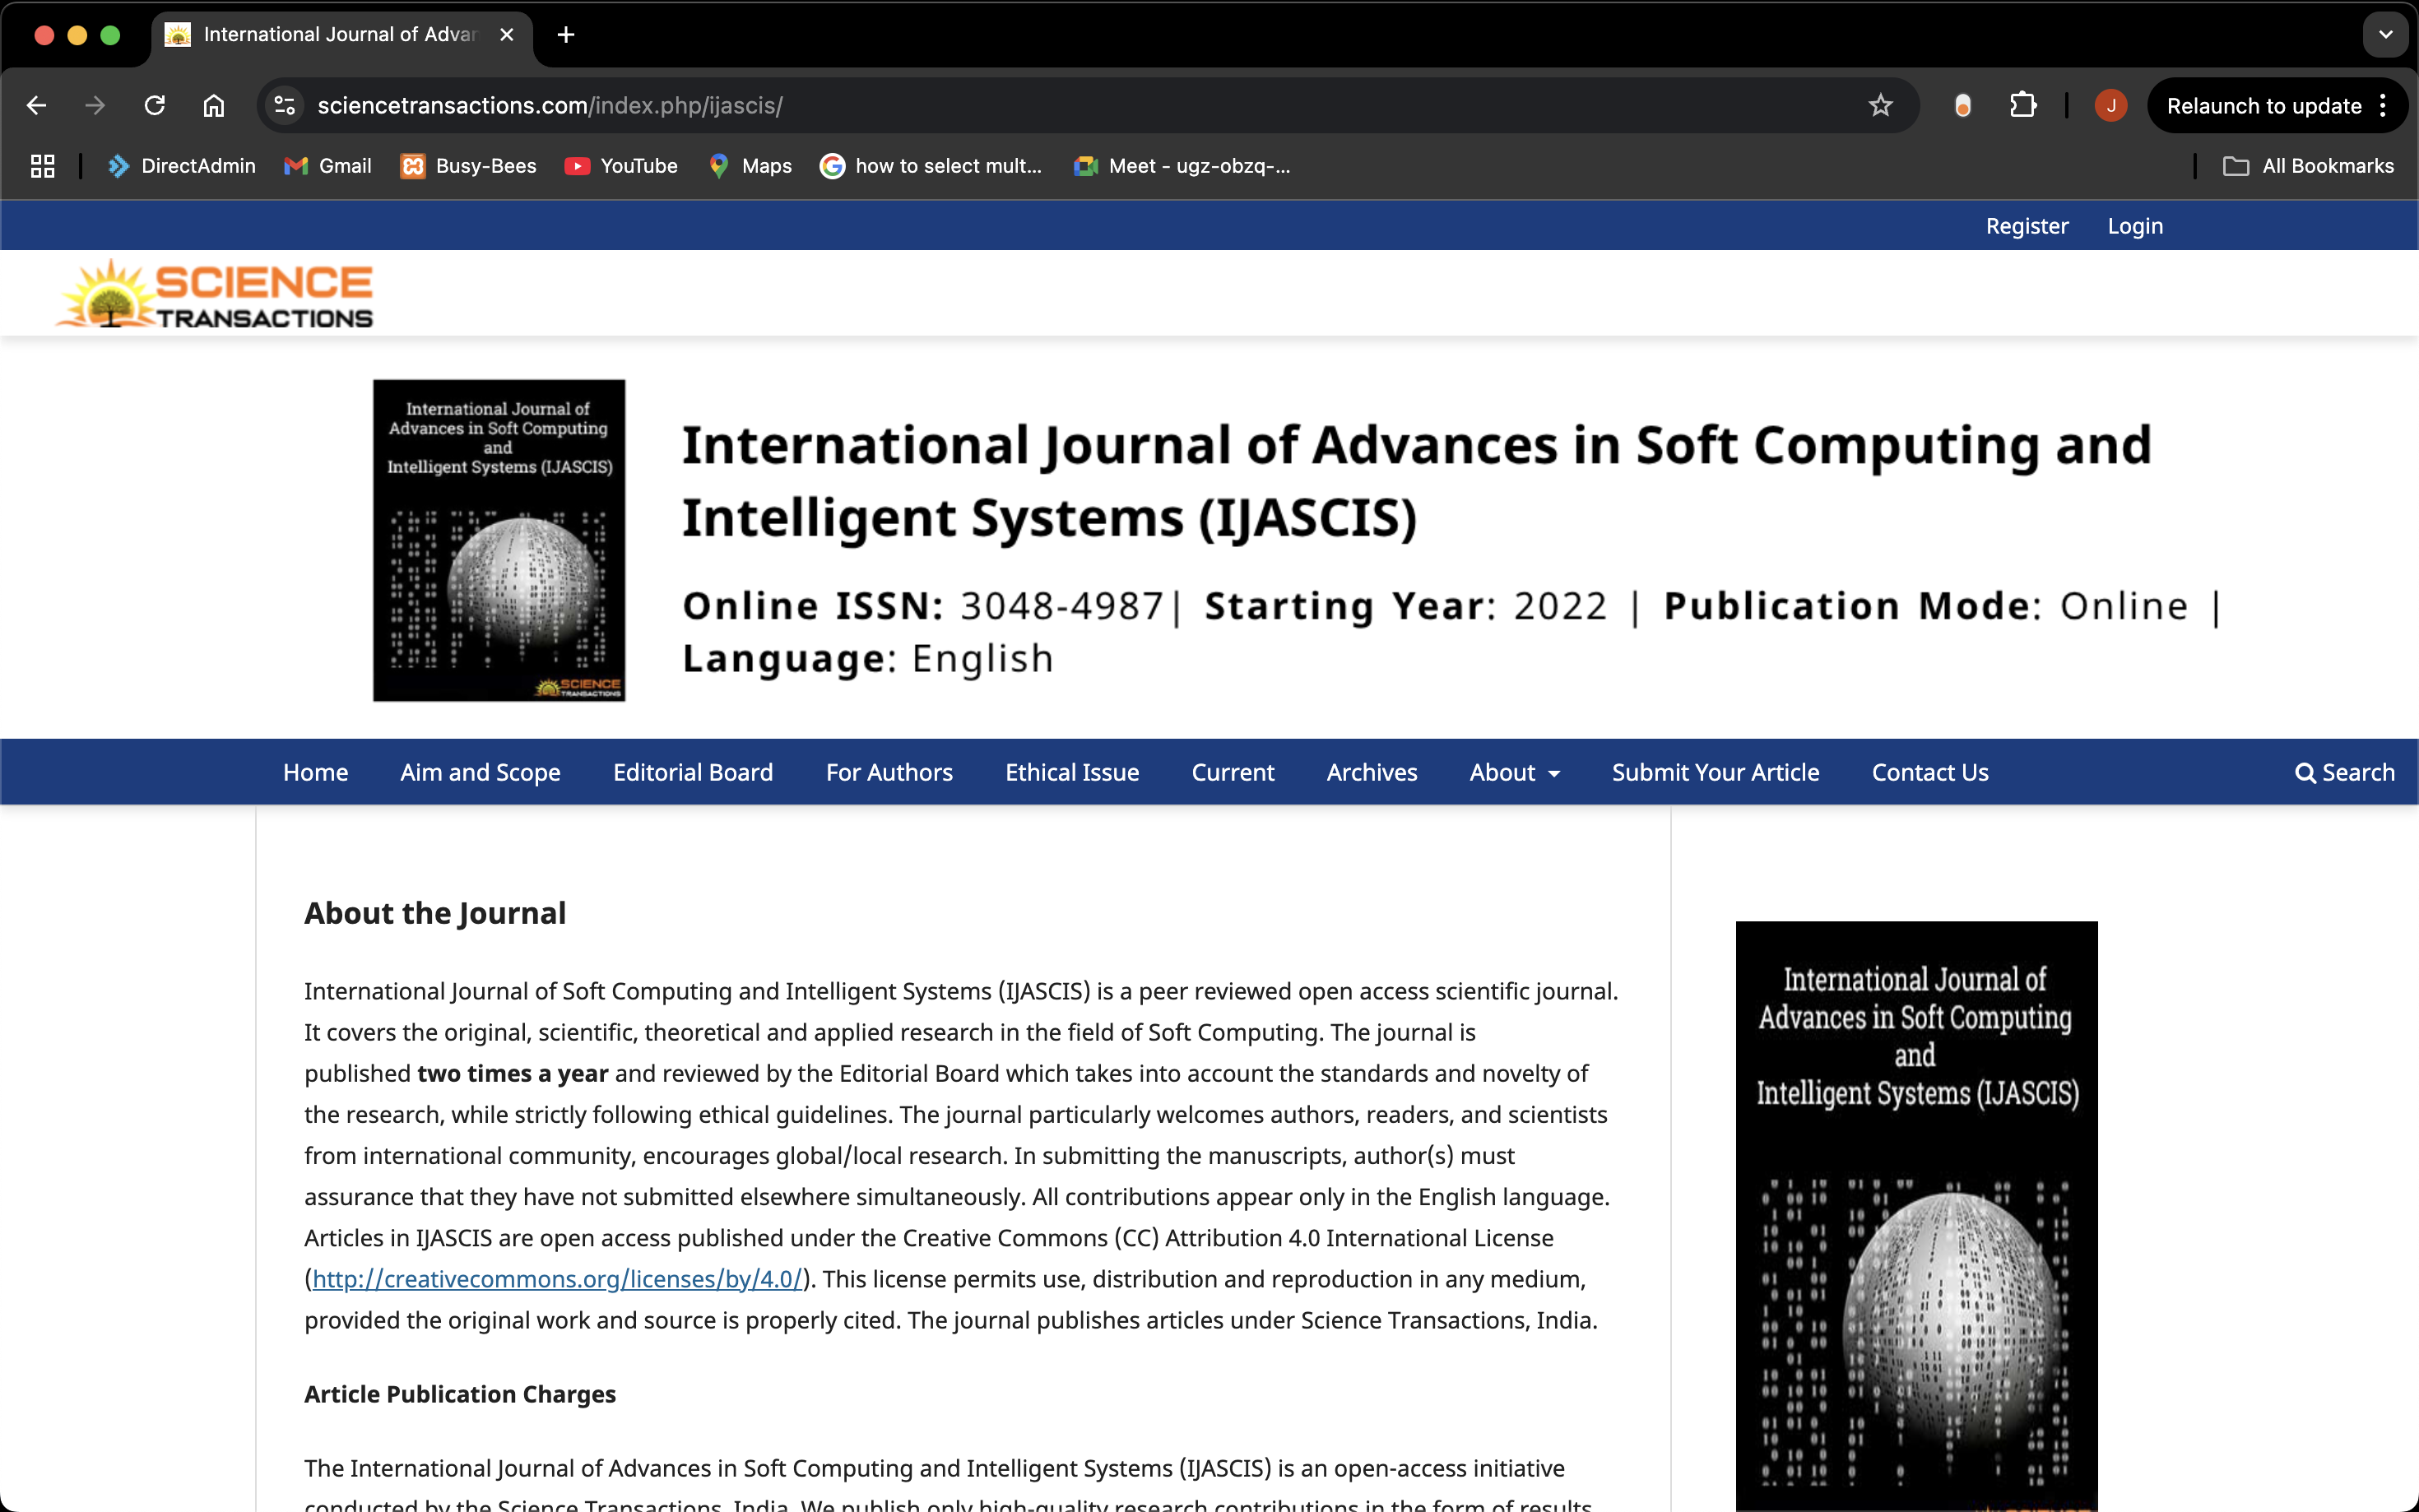The width and height of the screenshot is (2419, 1512).
Task: Open the profile avatar J
Action: (x=2111, y=105)
